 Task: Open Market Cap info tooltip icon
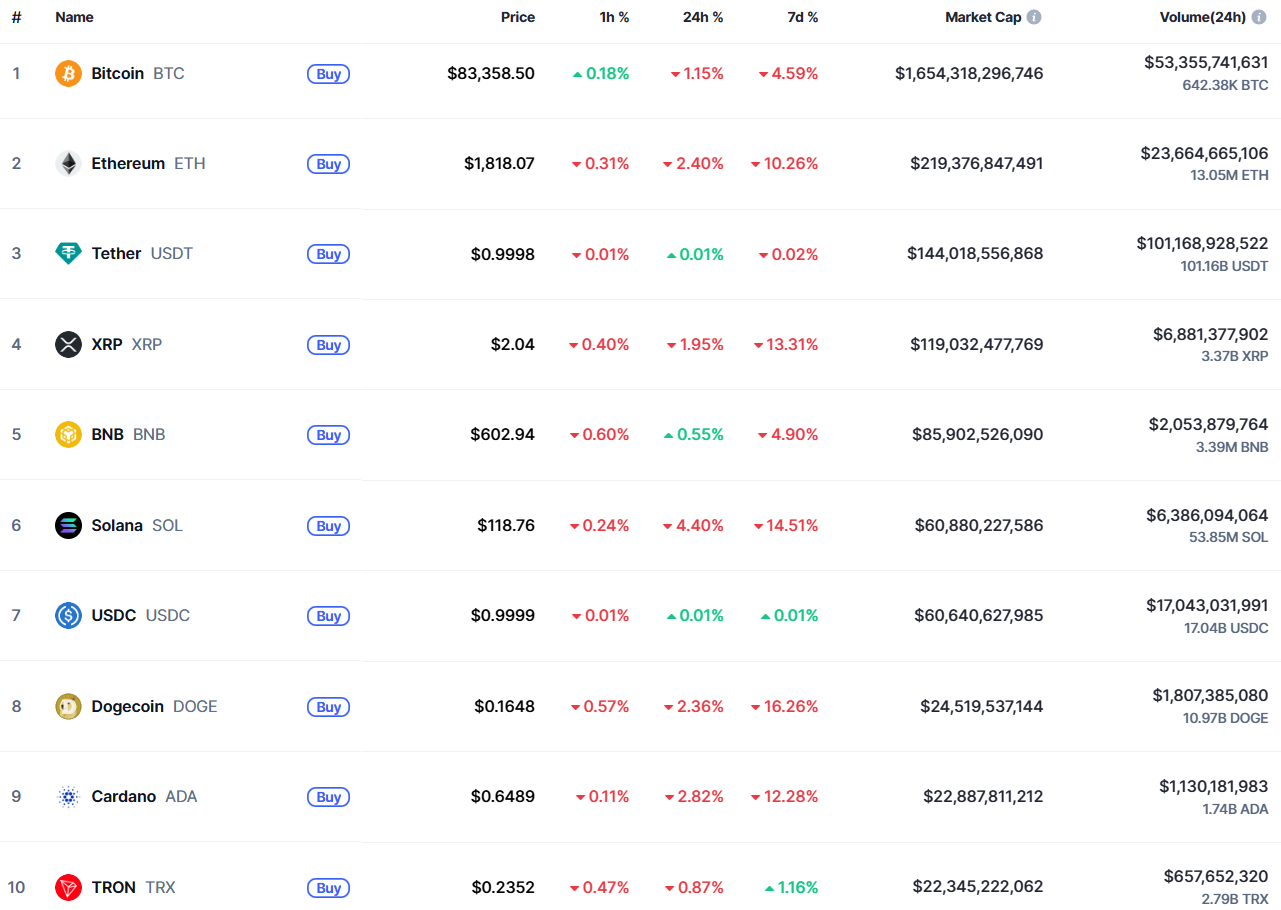(1034, 17)
